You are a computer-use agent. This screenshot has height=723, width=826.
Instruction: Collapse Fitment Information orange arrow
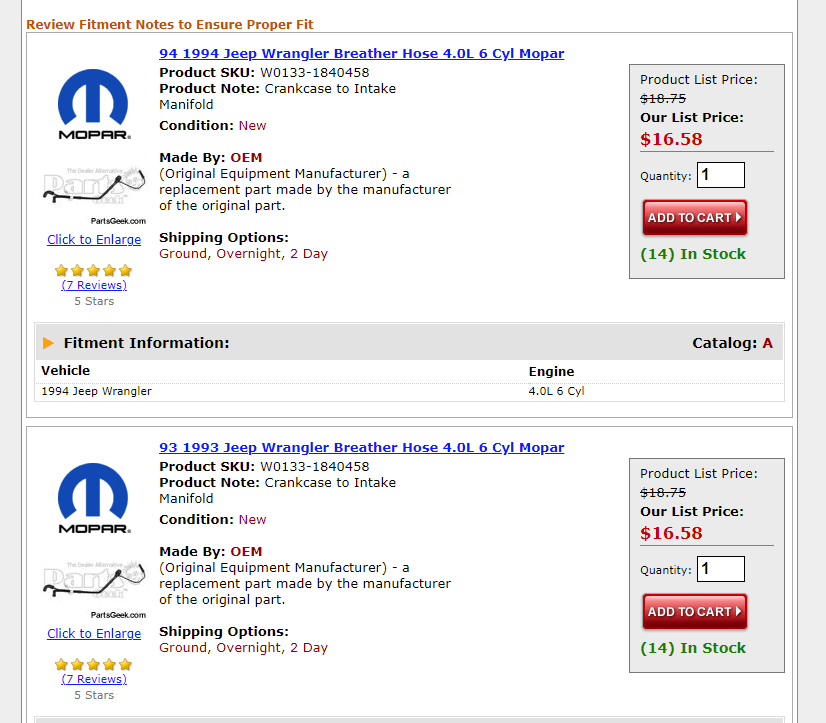click(x=49, y=343)
